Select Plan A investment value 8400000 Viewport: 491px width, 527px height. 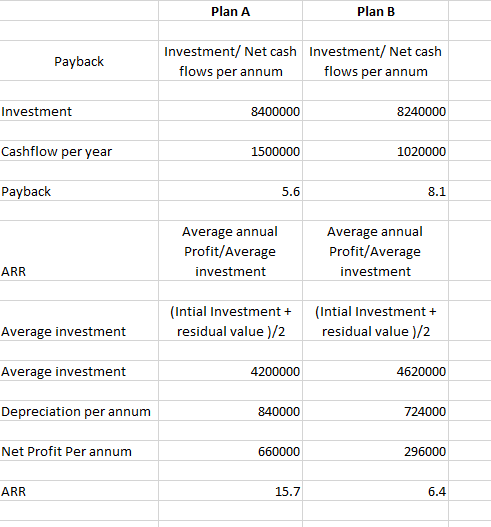(231, 111)
